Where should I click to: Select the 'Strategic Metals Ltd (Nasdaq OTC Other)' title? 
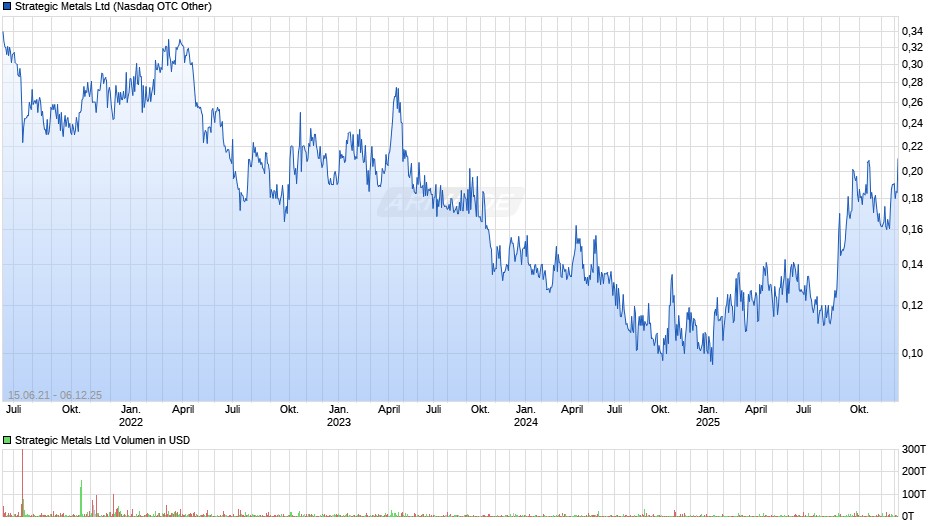(x=113, y=7)
